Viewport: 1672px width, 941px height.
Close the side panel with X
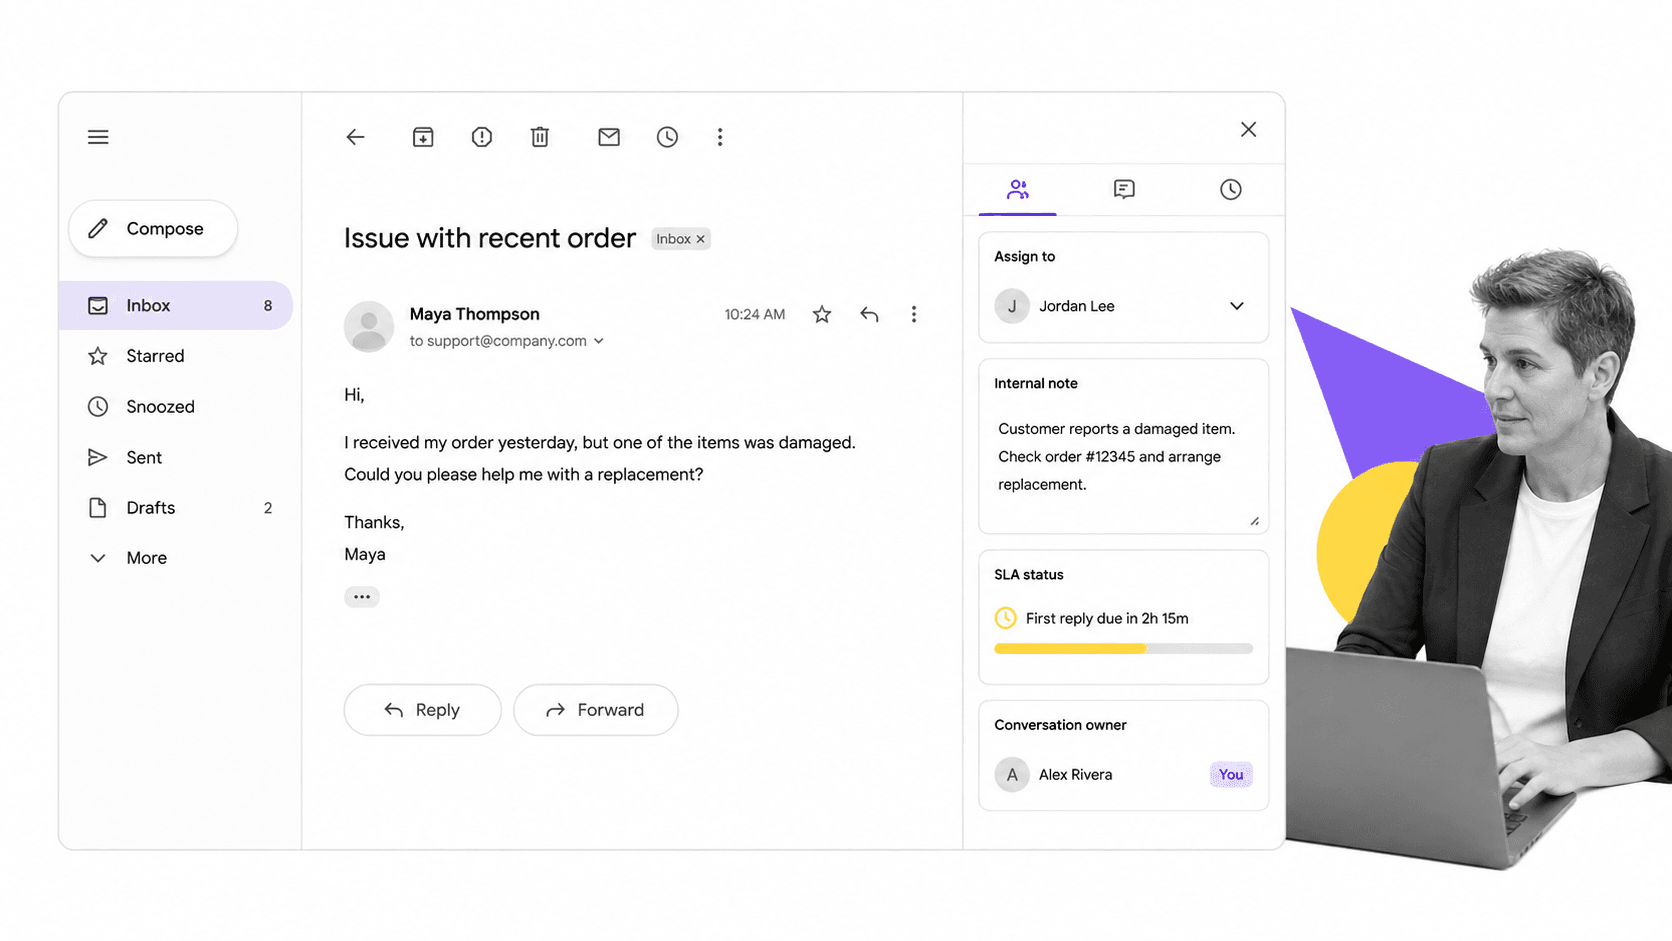1248,129
